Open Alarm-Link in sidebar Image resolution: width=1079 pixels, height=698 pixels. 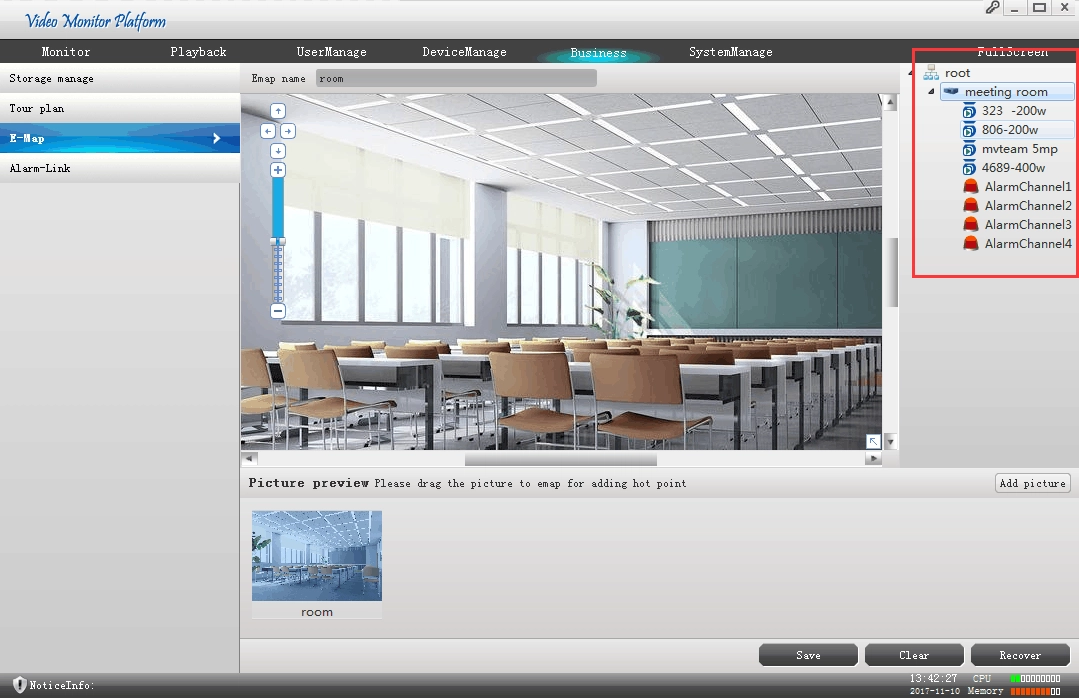120,168
